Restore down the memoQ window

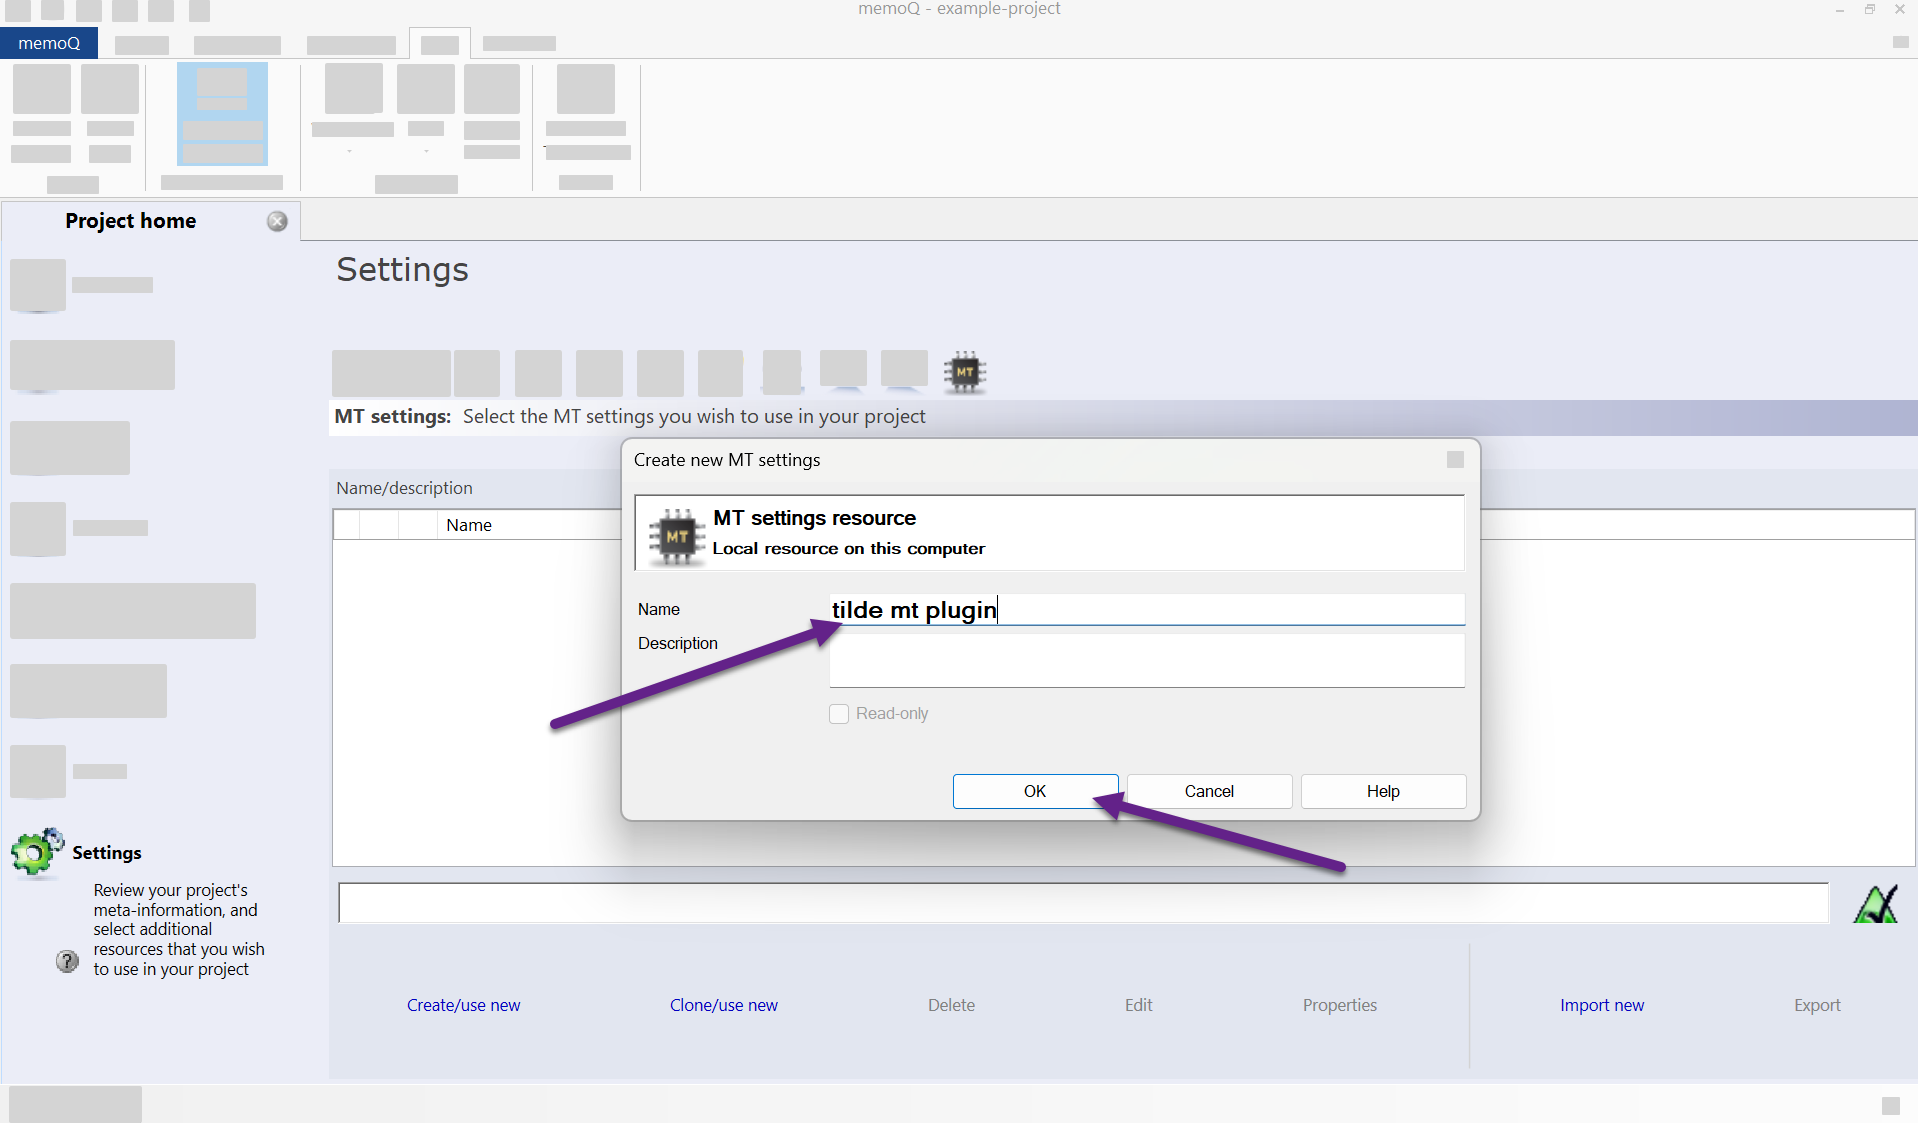1869,10
